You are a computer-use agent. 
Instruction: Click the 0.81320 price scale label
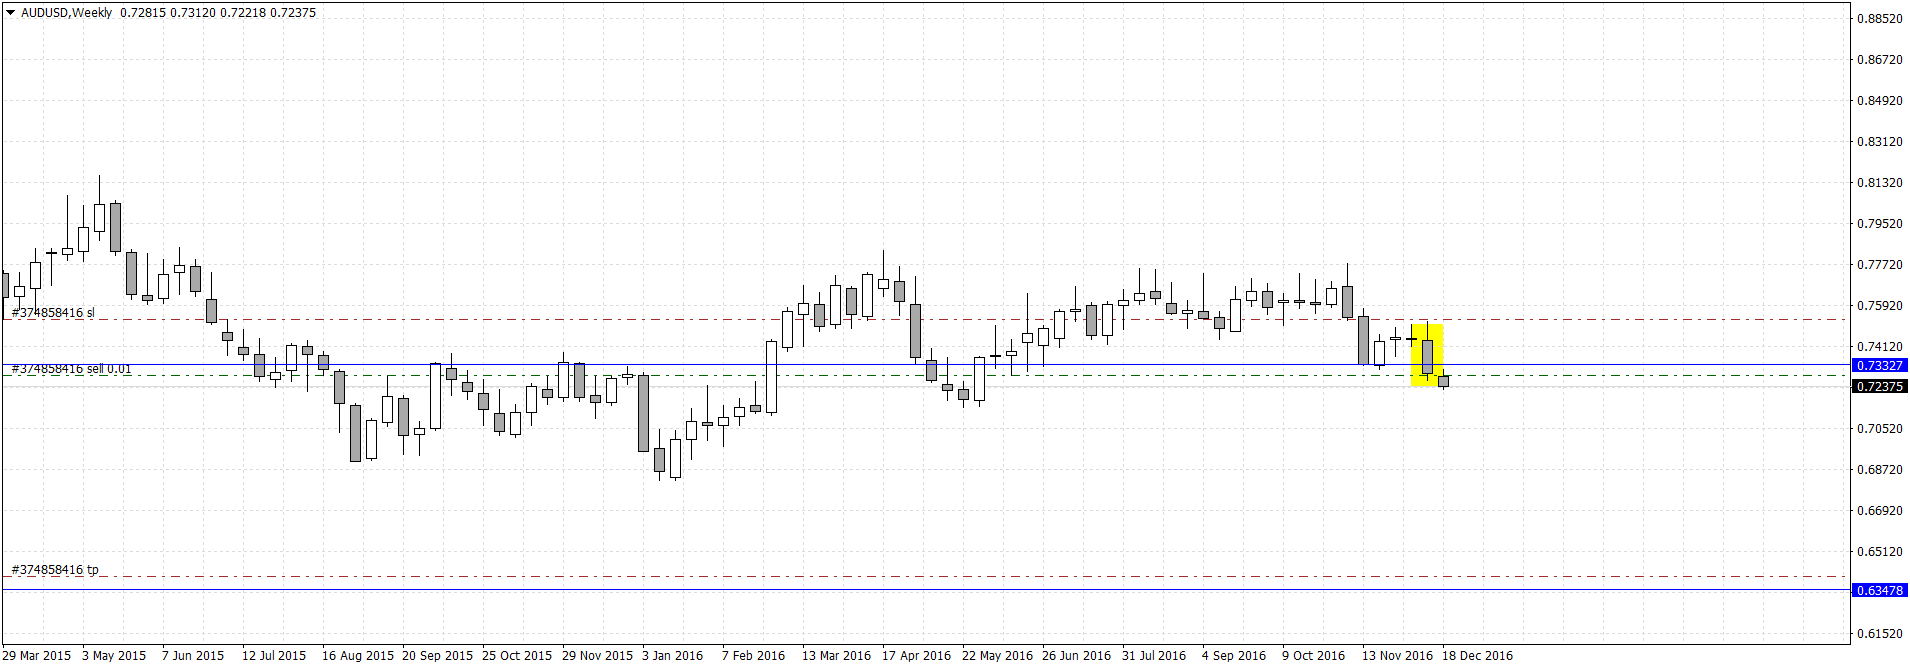pyautogui.click(x=1880, y=183)
